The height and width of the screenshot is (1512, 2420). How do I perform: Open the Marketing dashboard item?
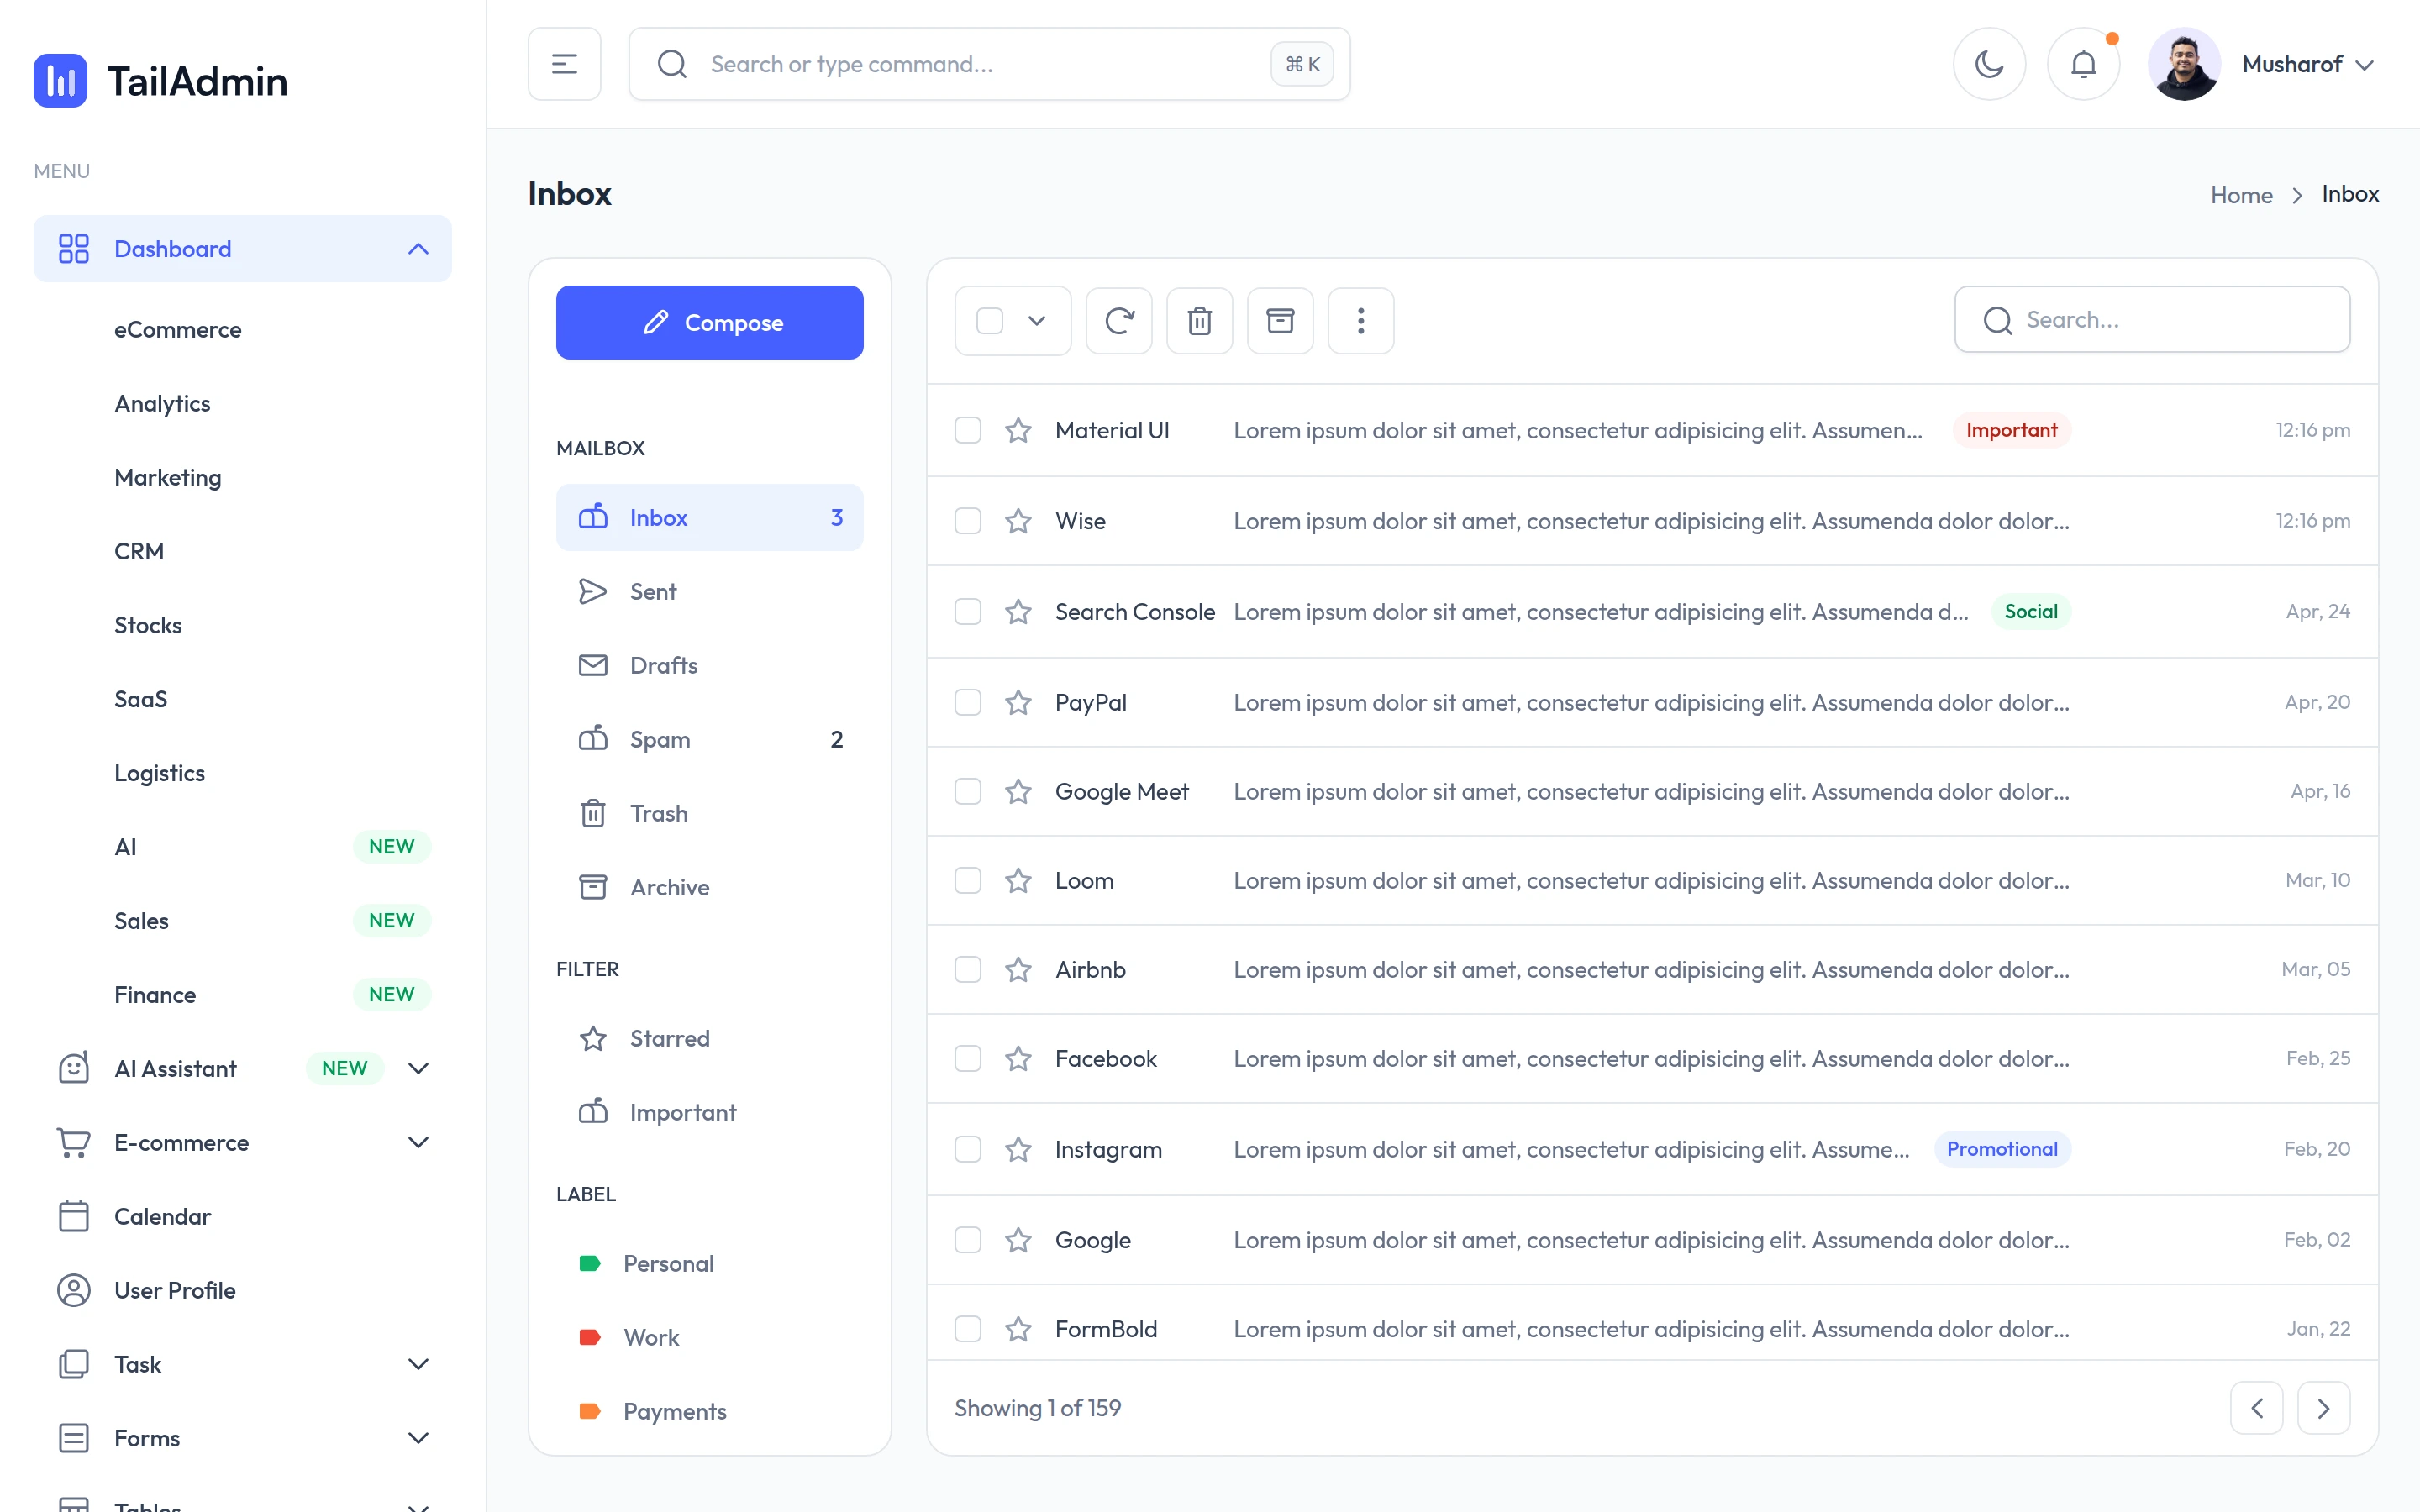168,477
